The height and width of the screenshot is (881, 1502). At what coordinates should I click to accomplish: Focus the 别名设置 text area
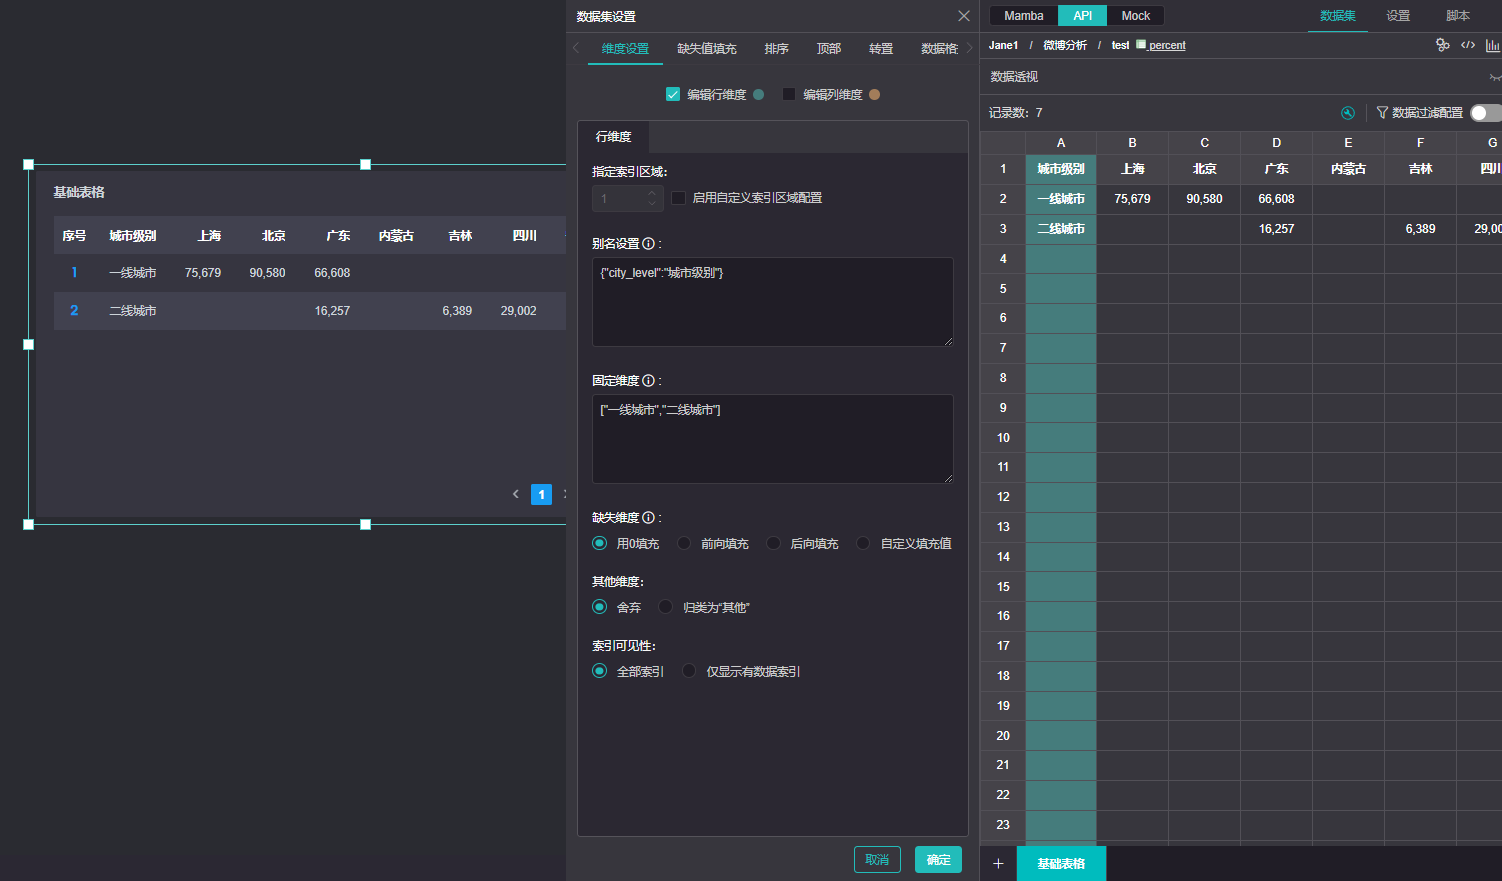[x=773, y=302]
